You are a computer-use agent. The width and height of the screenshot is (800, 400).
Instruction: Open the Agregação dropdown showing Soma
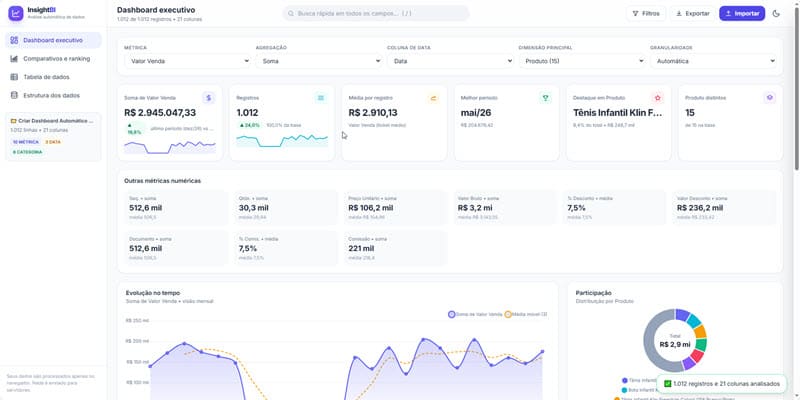coord(319,61)
